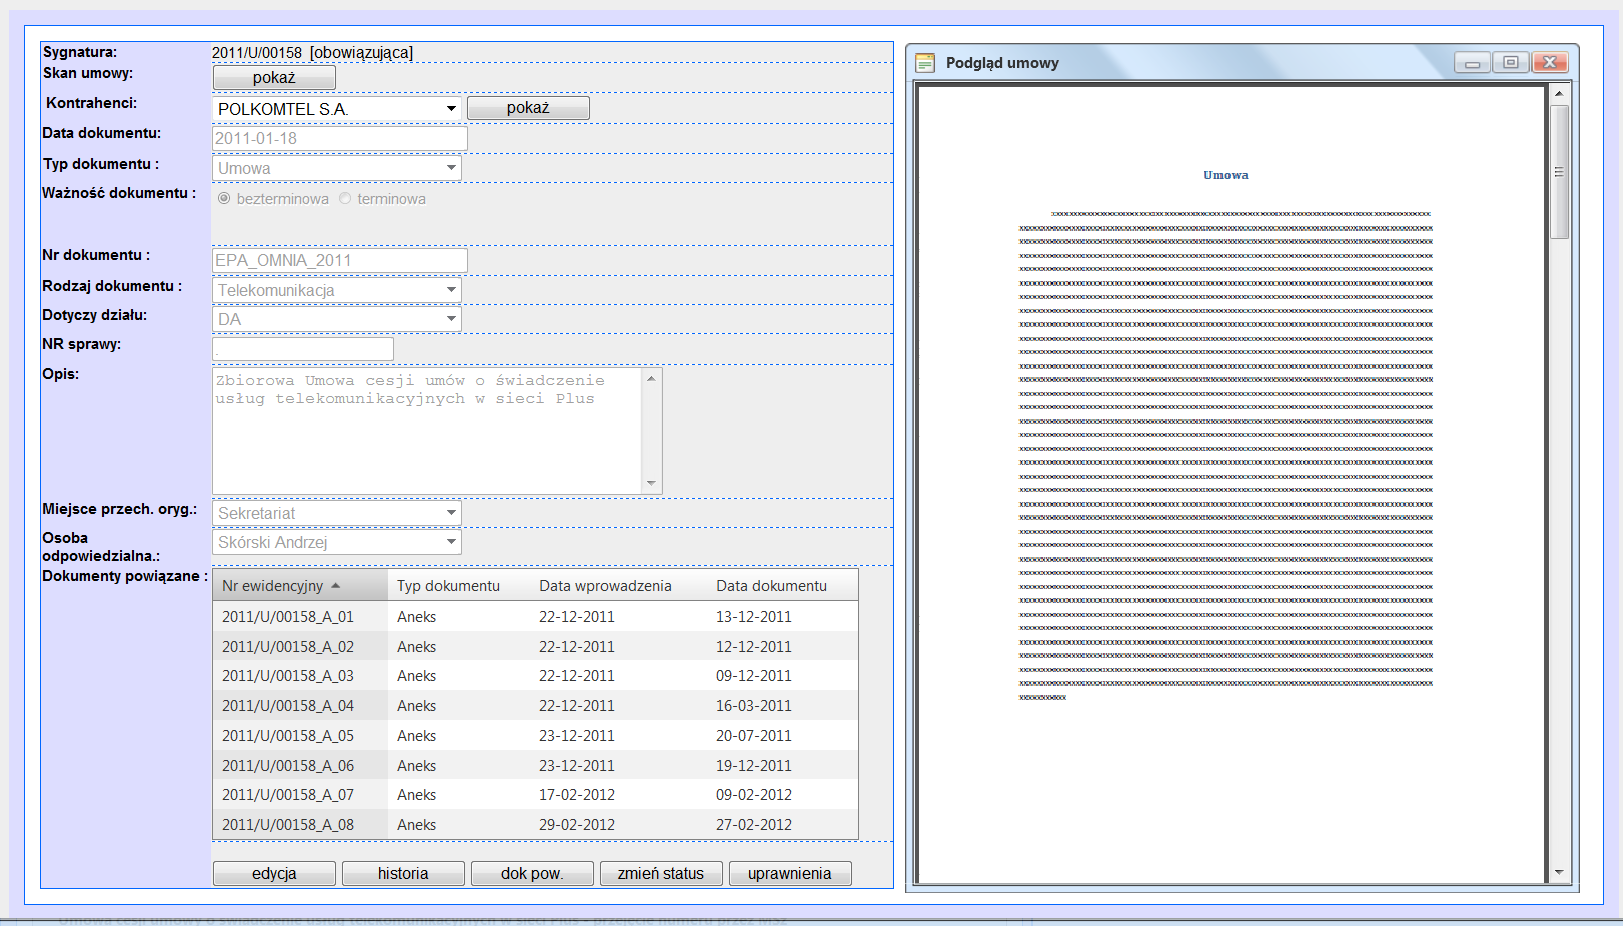Click the preview vertical scrollbar thumb
This screenshot has width=1623, height=926.
[x=1559, y=172]
